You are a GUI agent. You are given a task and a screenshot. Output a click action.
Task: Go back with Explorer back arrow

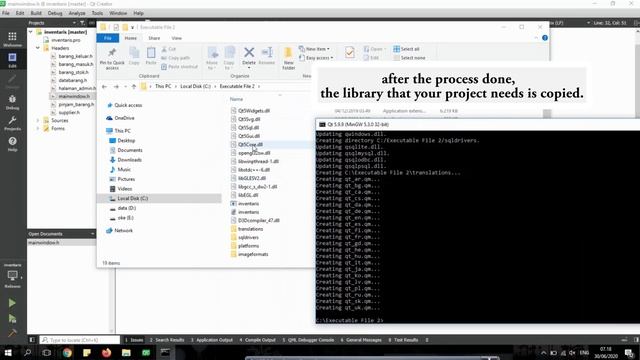[104, 87]
